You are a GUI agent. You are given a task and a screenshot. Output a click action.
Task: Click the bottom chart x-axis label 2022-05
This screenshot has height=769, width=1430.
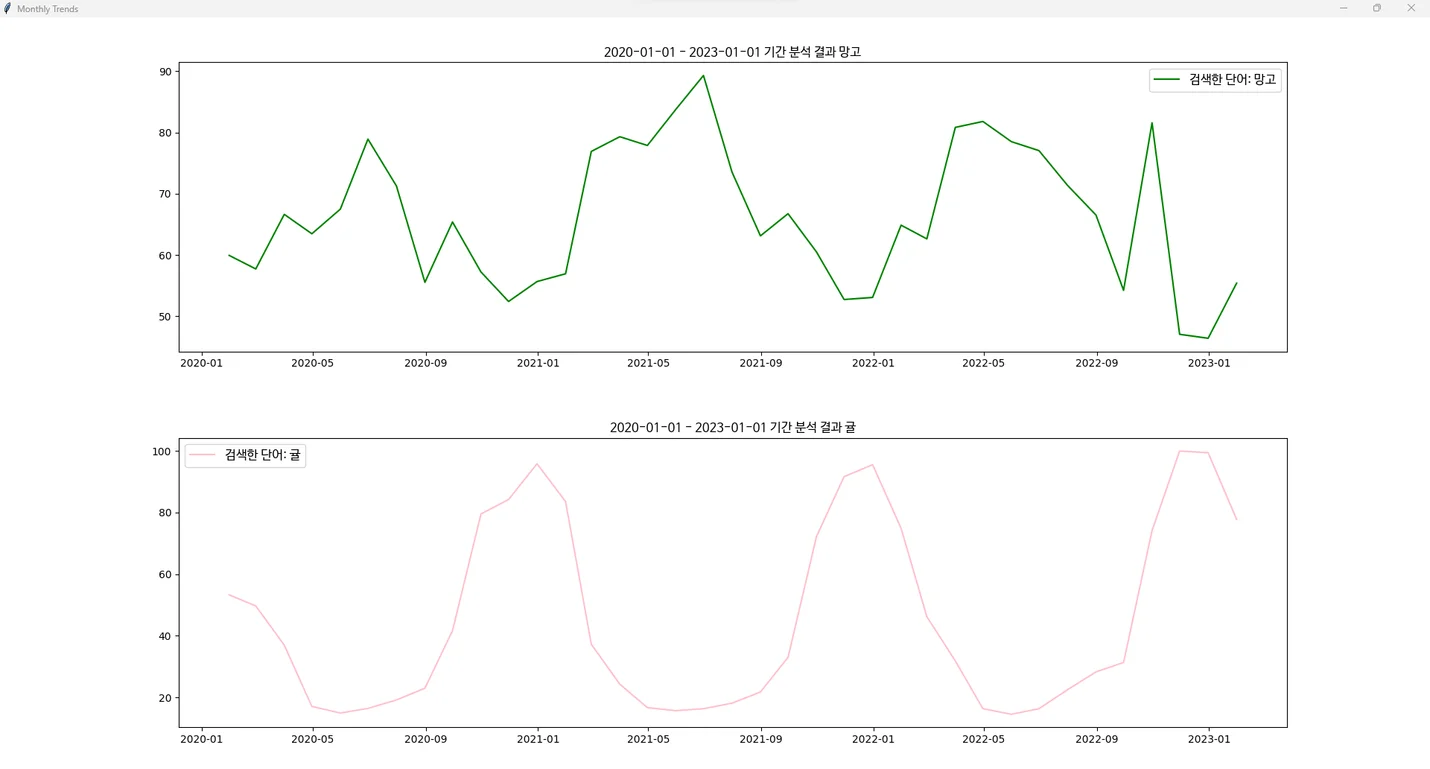pos(983,739)
